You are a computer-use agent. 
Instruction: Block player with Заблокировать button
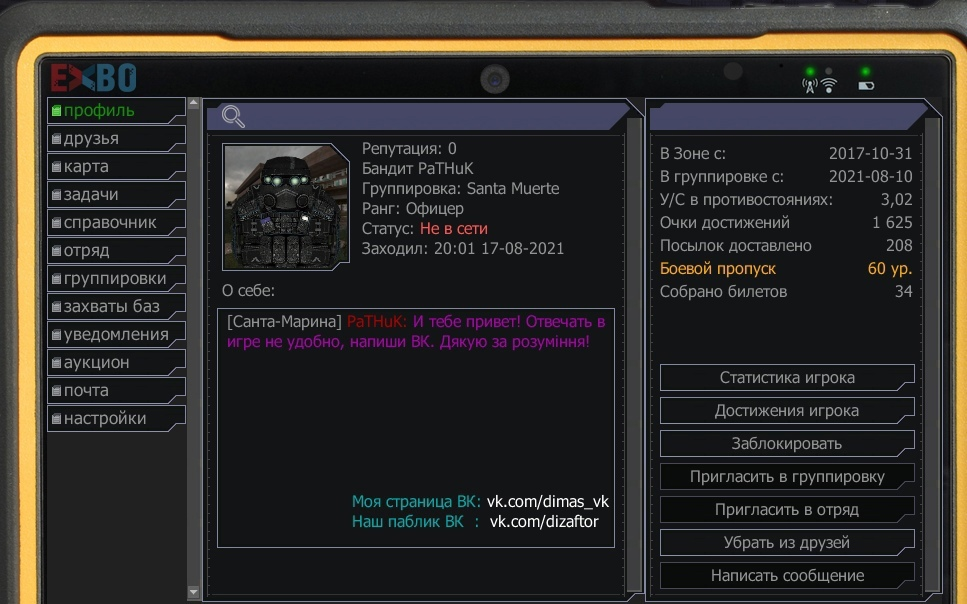(787, 444)
